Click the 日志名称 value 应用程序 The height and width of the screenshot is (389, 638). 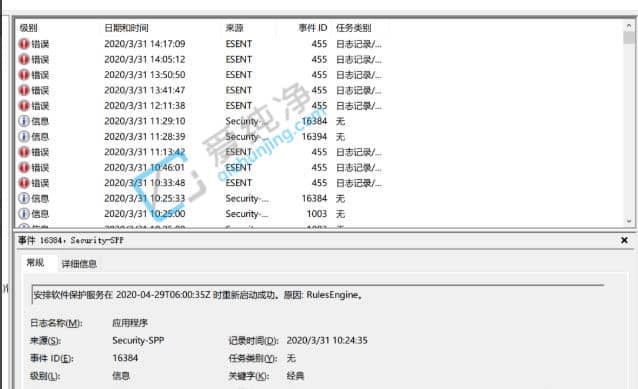click(130, 323)
